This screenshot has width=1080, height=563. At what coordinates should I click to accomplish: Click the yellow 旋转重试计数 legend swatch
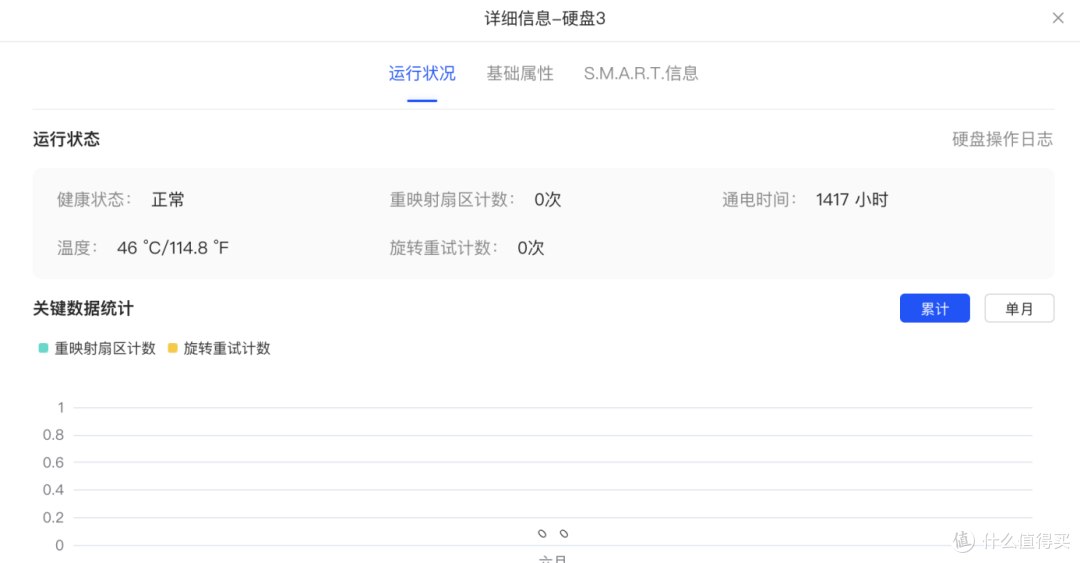(173, 349)
